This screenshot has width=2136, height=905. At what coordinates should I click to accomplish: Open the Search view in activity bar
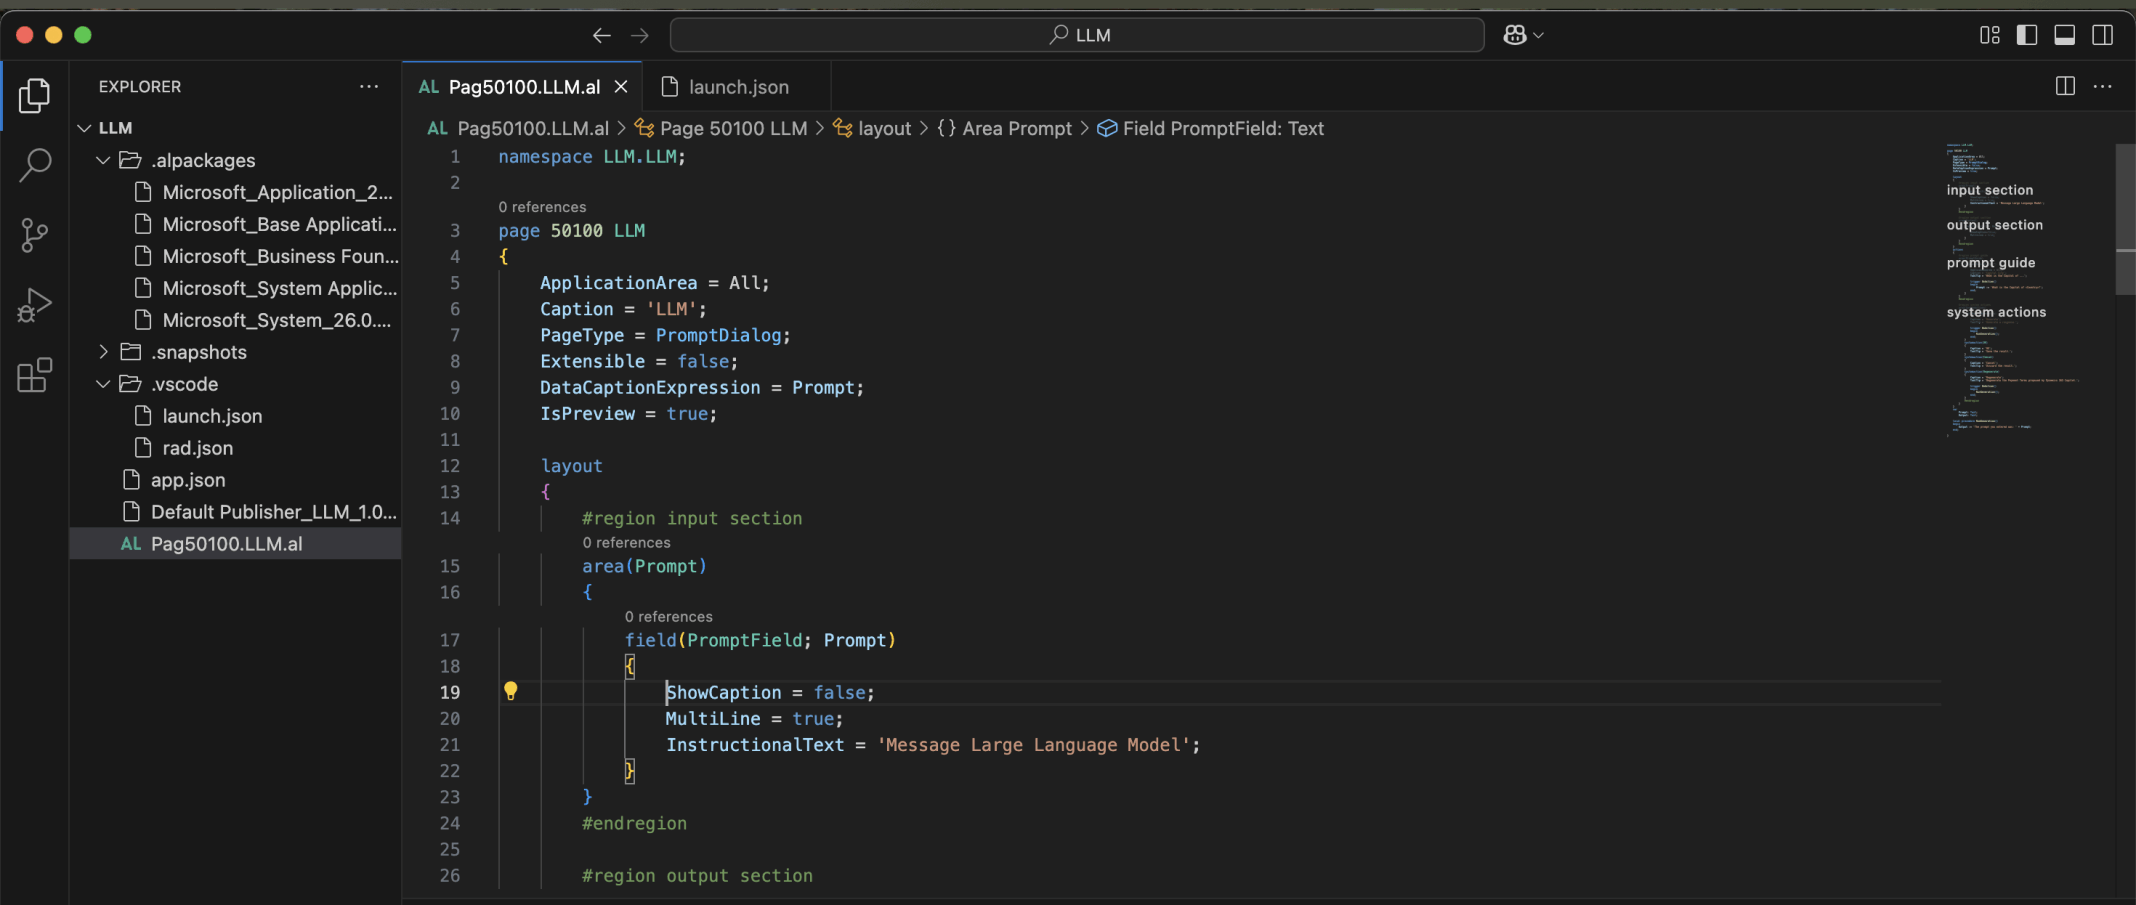tap(35, 165)
